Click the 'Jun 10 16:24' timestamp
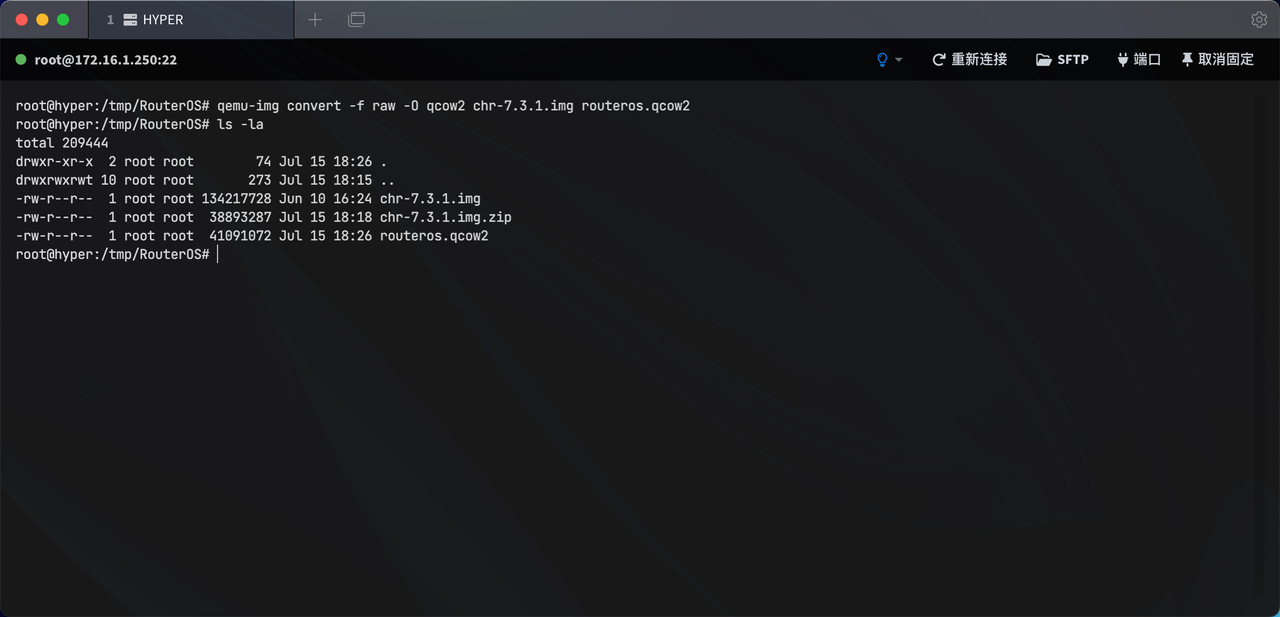 coord(326,199)
